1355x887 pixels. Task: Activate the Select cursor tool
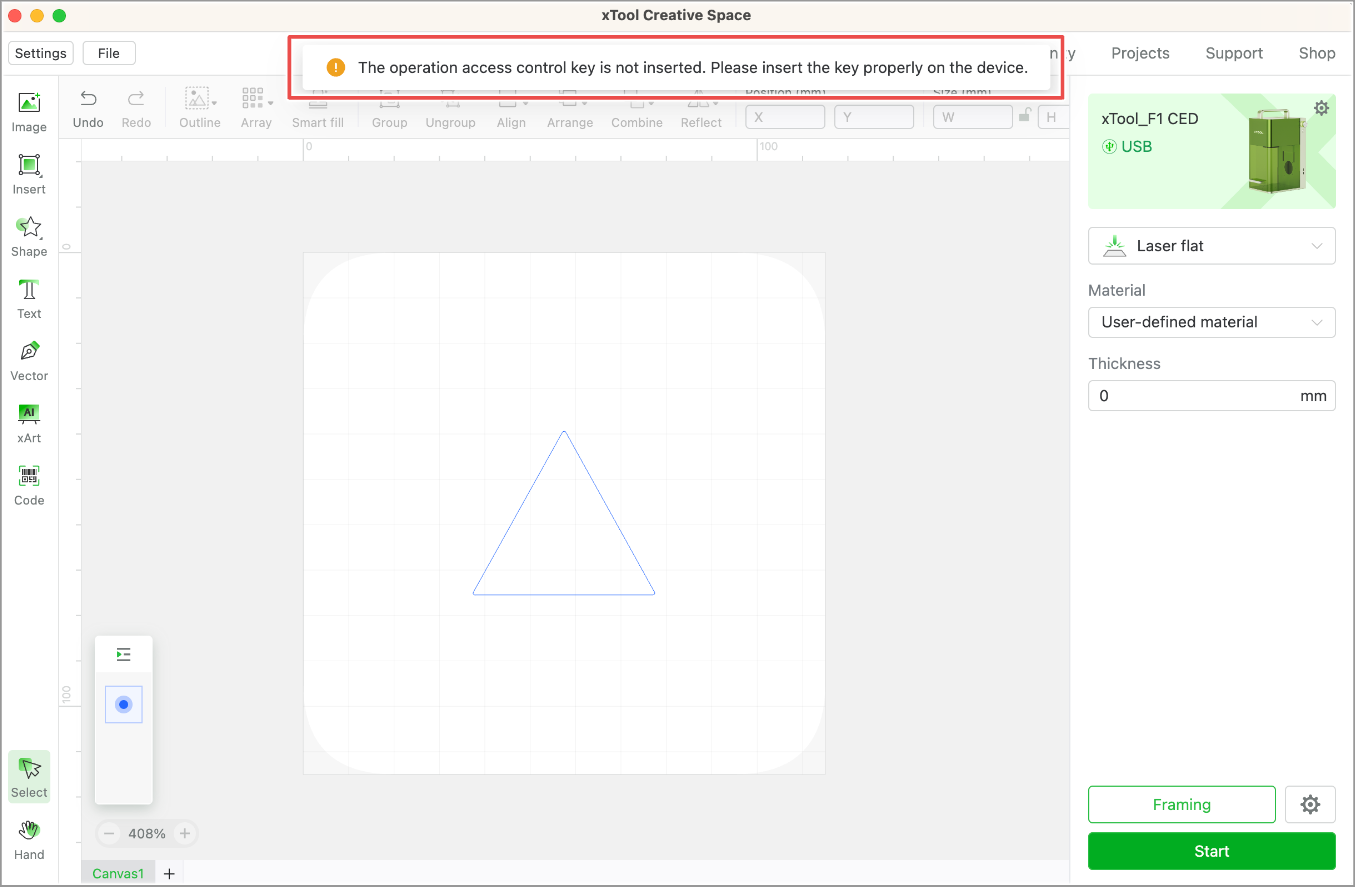[x=29, y=777]
